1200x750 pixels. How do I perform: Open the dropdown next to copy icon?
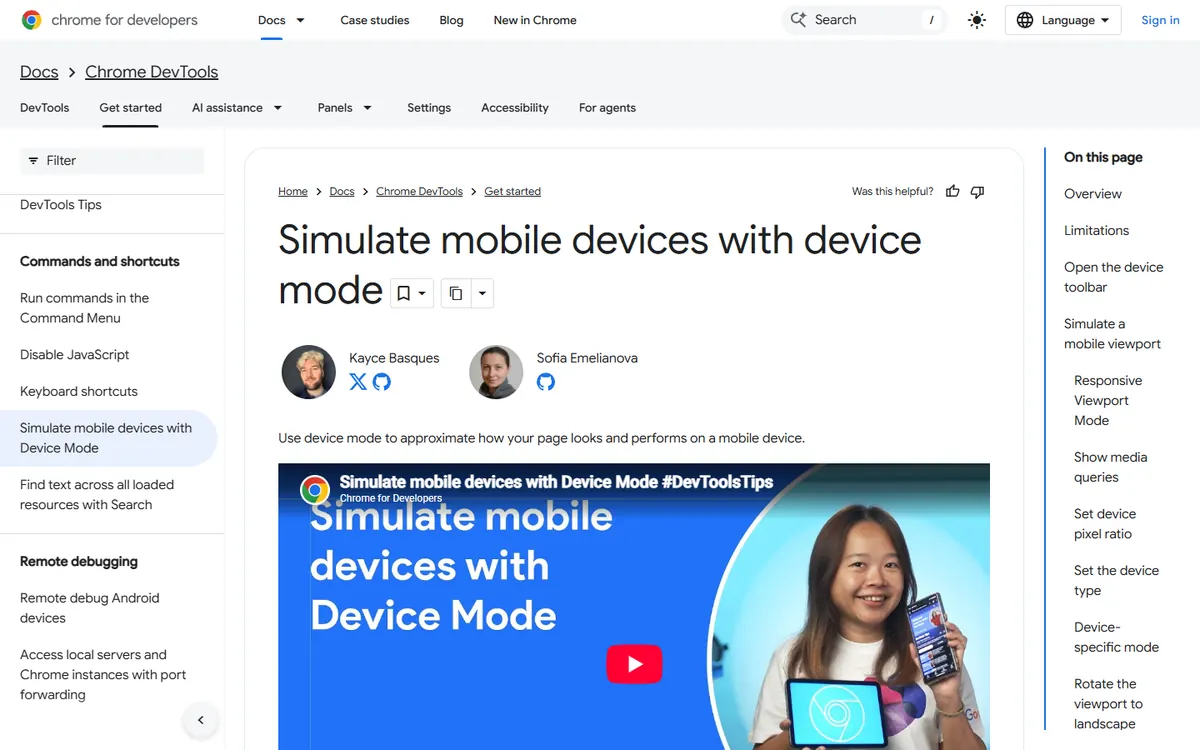(x=482, y=293)
